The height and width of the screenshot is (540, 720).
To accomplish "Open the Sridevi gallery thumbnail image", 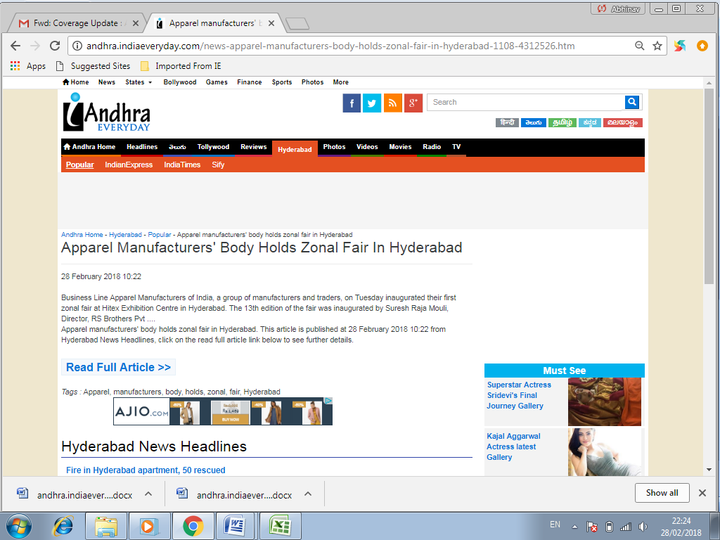I will (604, 402).
